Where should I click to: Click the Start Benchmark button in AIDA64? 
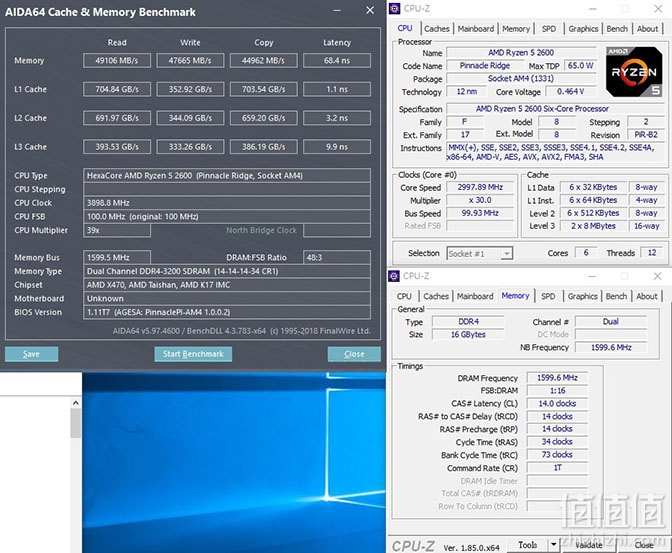[x=193, y=354]
